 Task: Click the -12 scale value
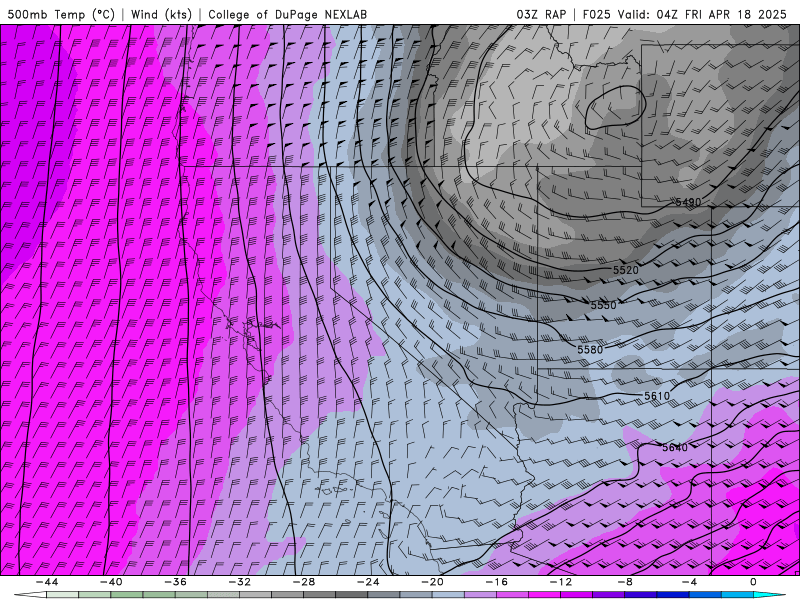coord(561,582)
